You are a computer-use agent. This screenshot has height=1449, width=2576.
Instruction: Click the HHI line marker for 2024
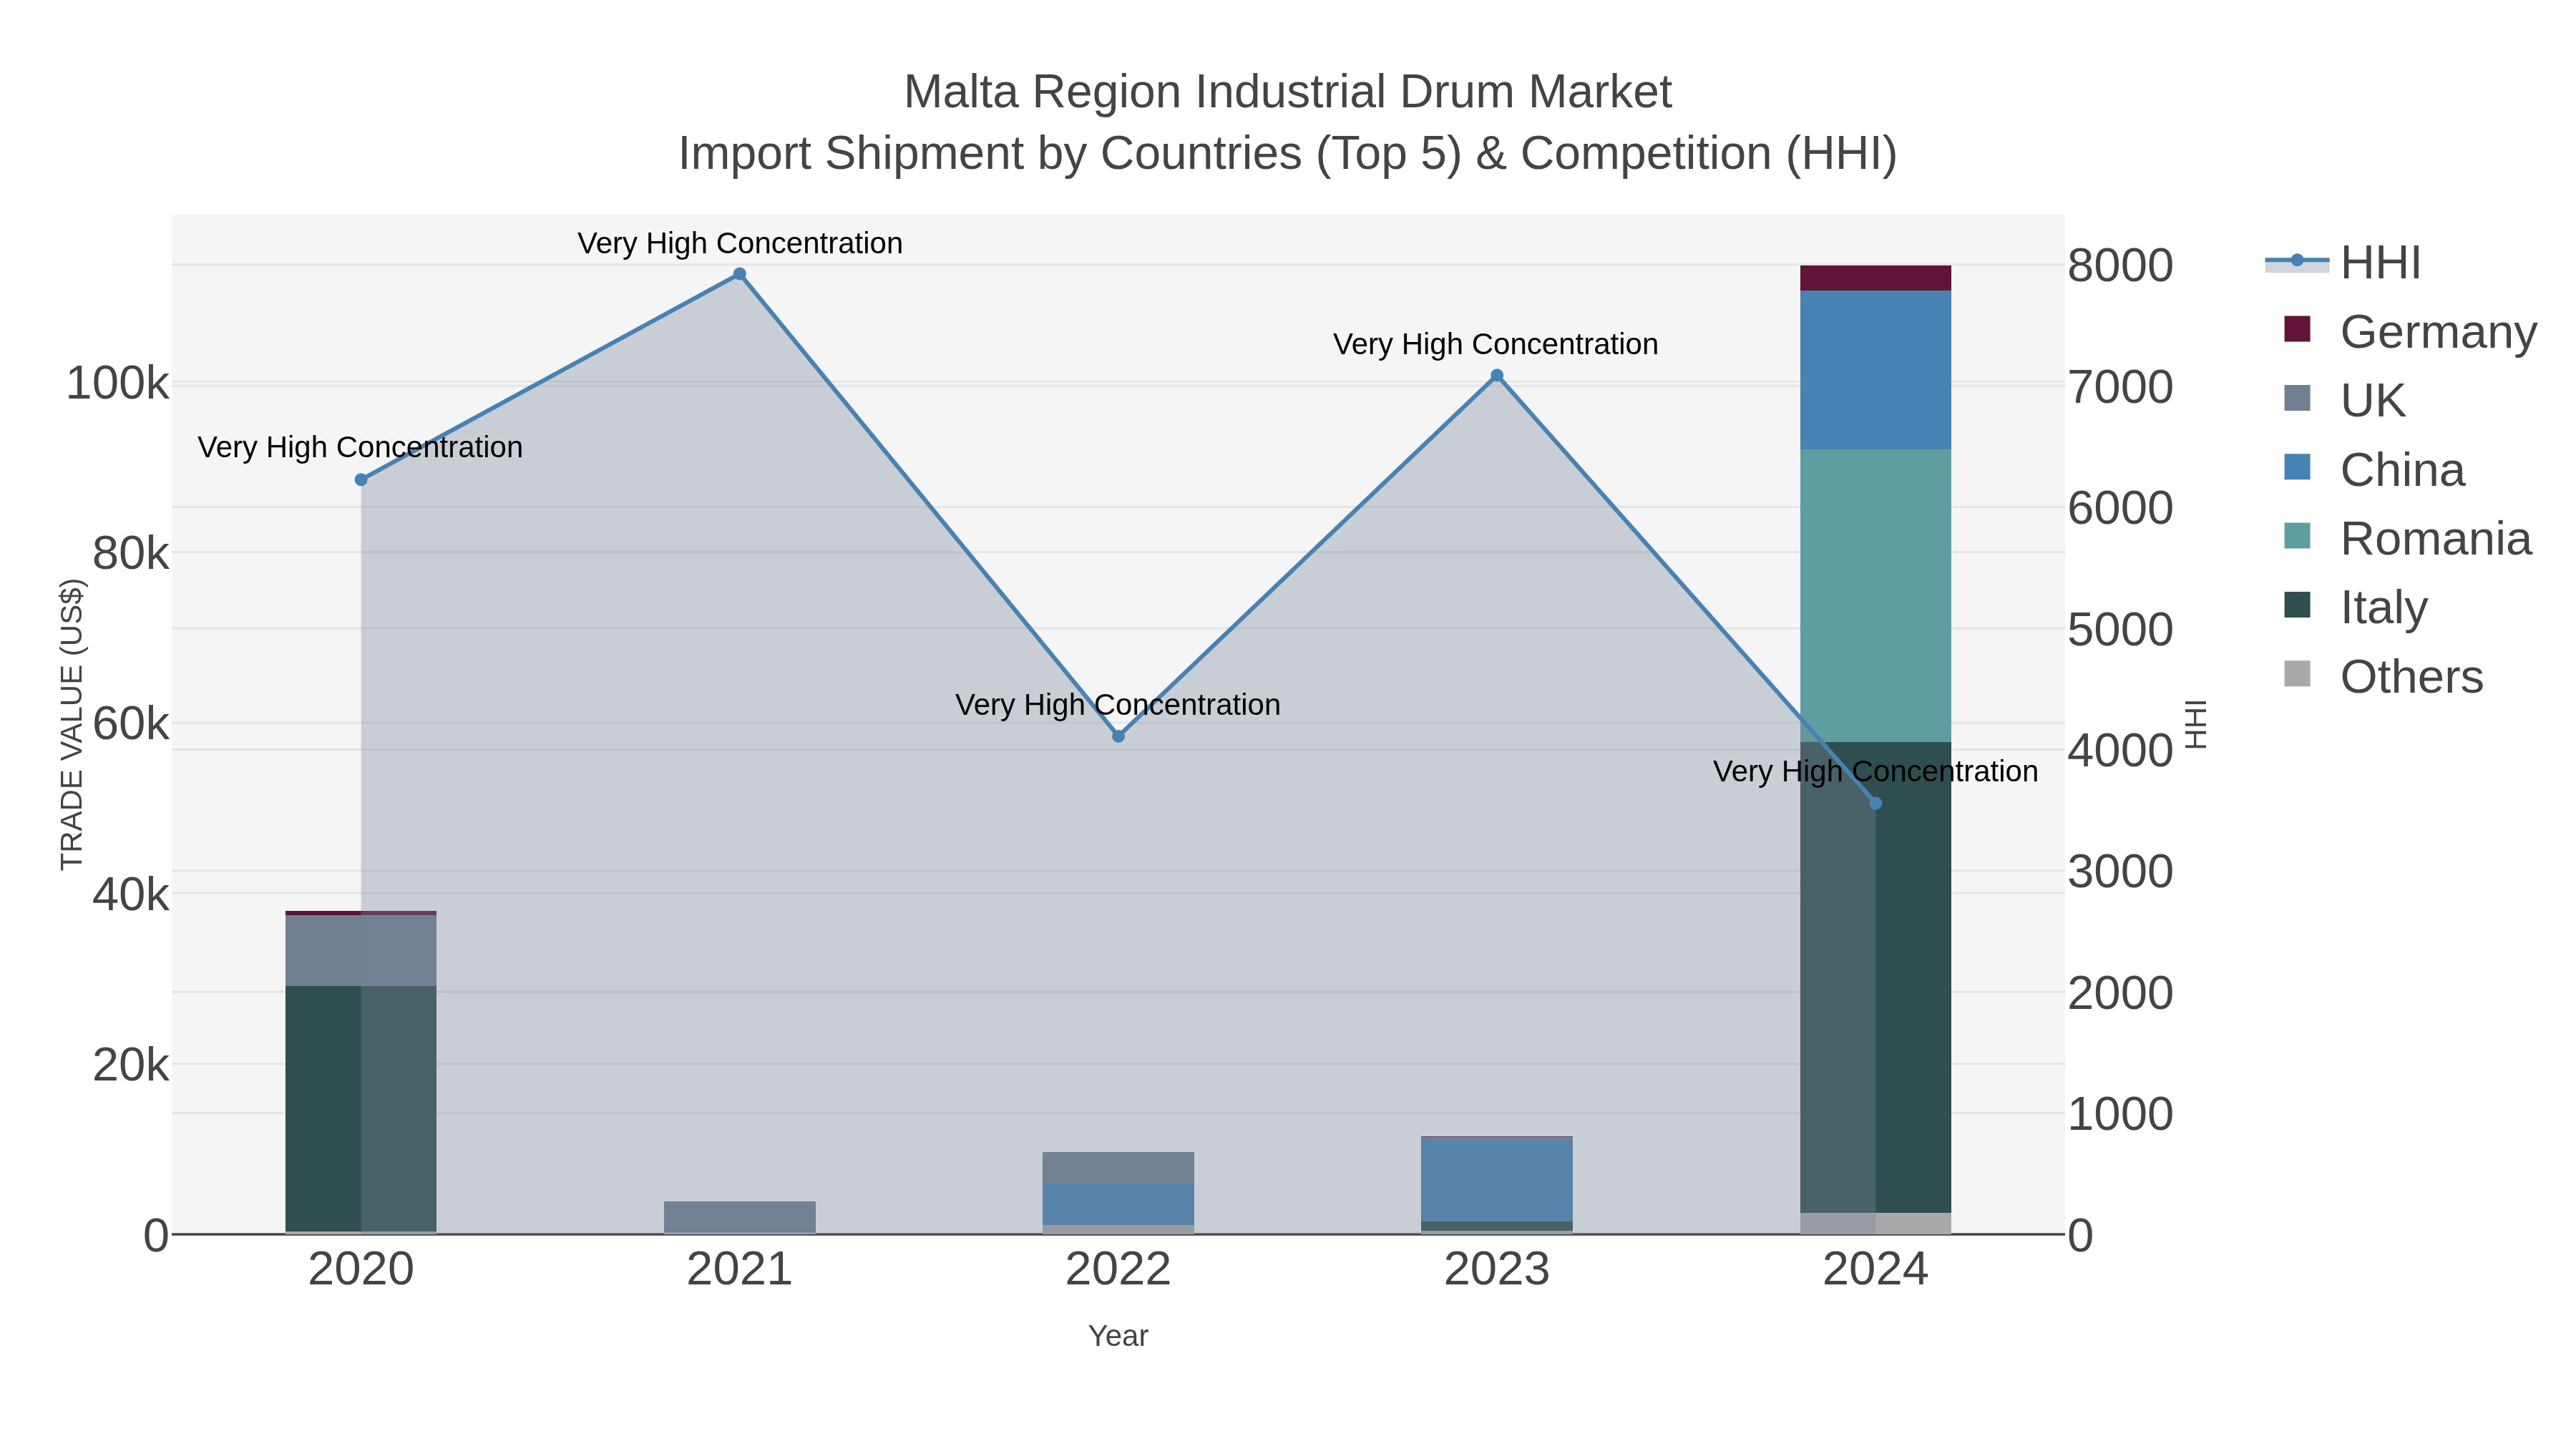click(x=1875, y=803)
